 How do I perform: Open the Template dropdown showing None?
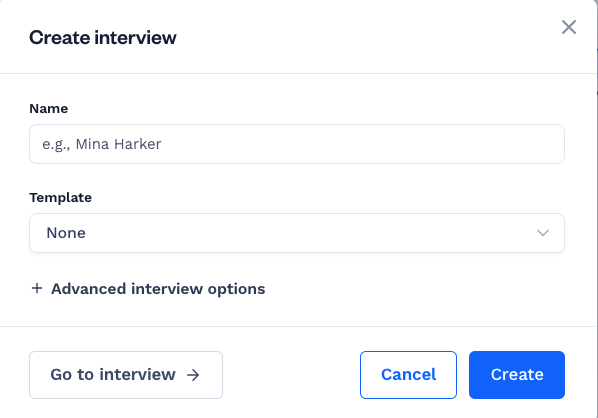tap(297, 233)
